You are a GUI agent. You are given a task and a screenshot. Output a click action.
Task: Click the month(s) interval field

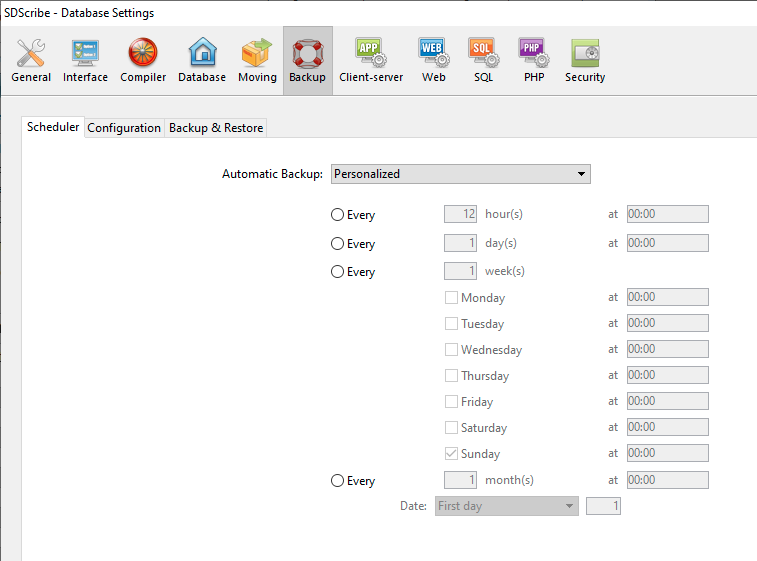tap(460, 480)
